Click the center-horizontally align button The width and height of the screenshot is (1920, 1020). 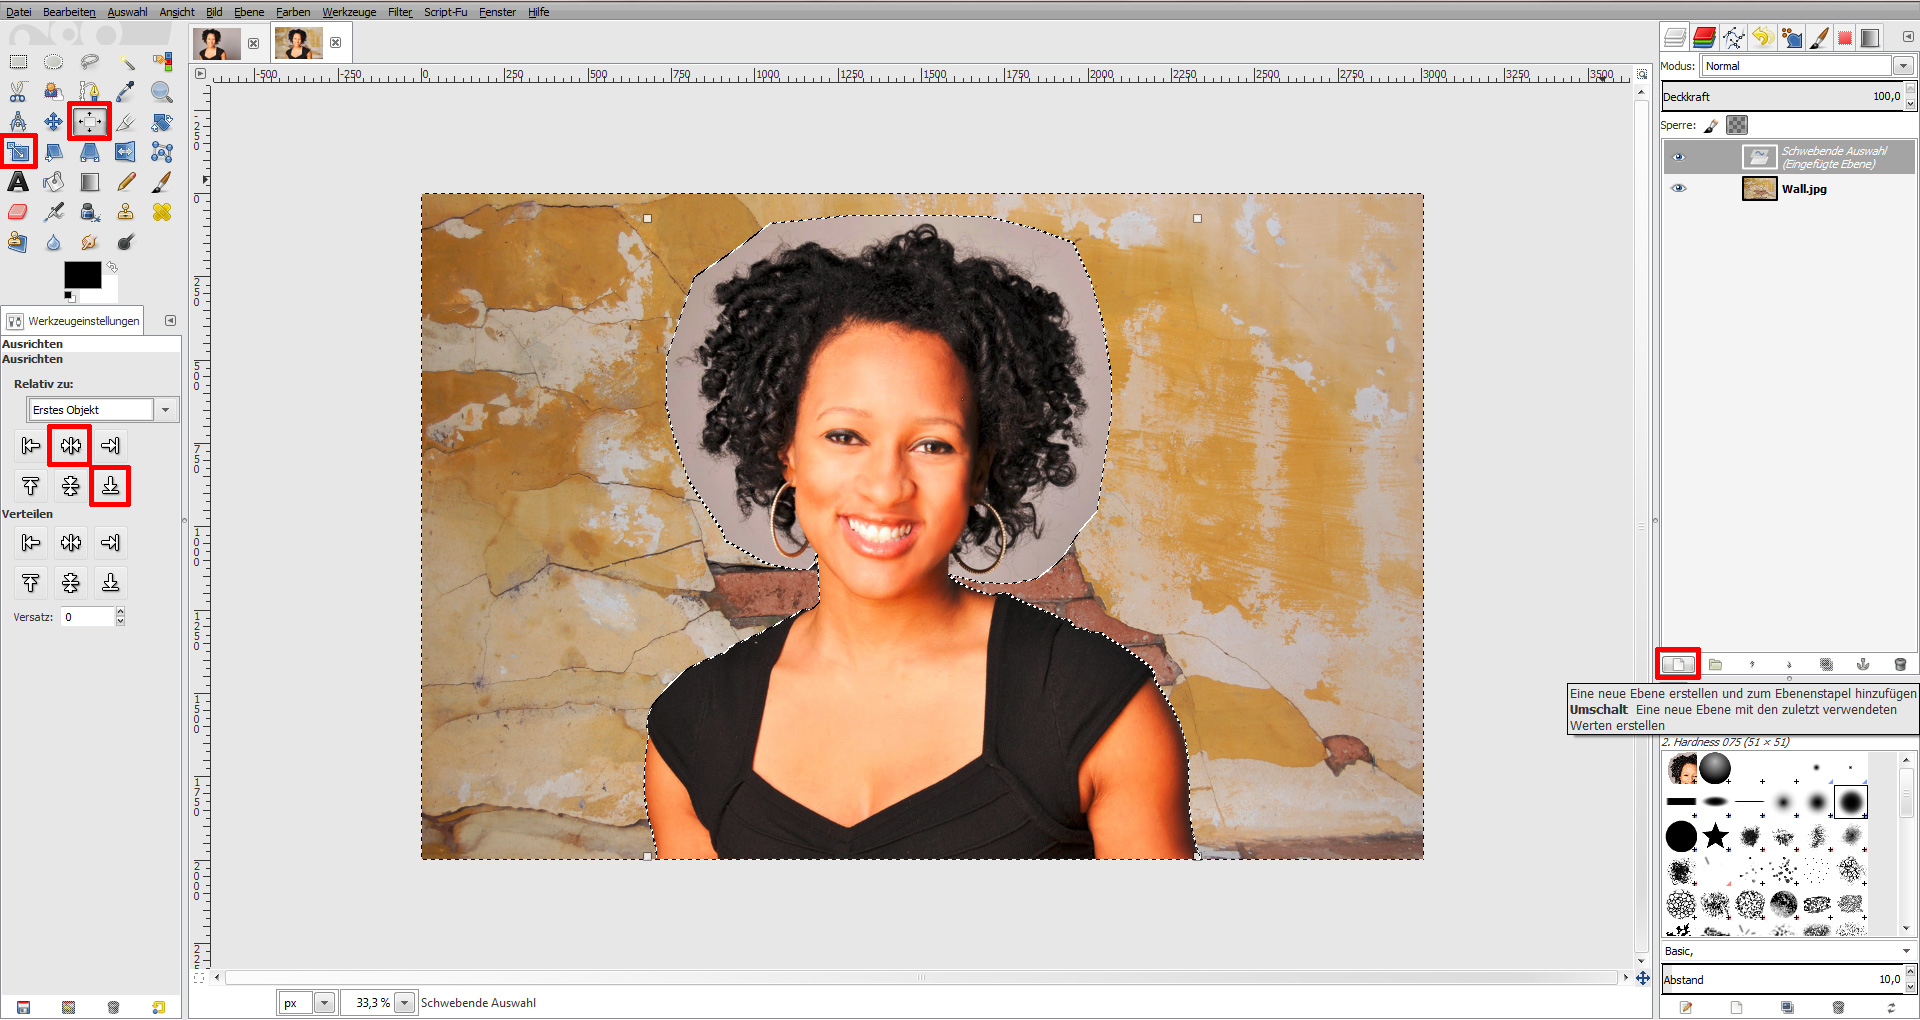click(69, 446)
